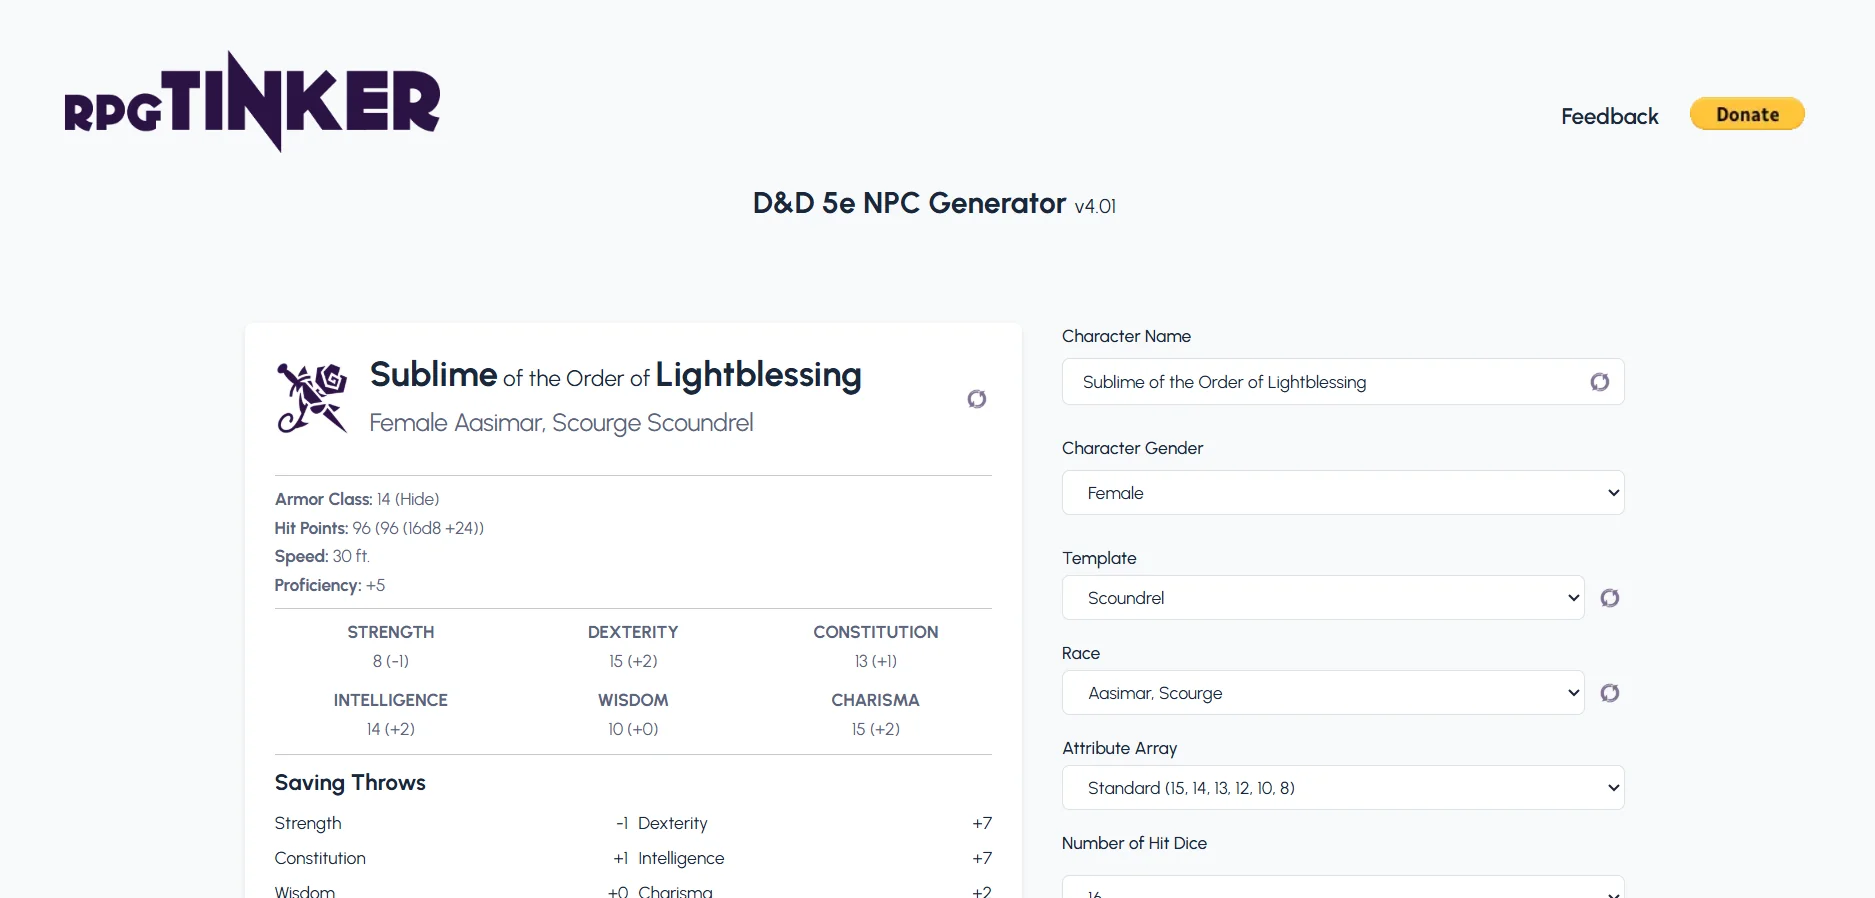Click the Strength score value 8 (-1)
This screenshot has height=898, width=1875.
click(x=390, y=661)
